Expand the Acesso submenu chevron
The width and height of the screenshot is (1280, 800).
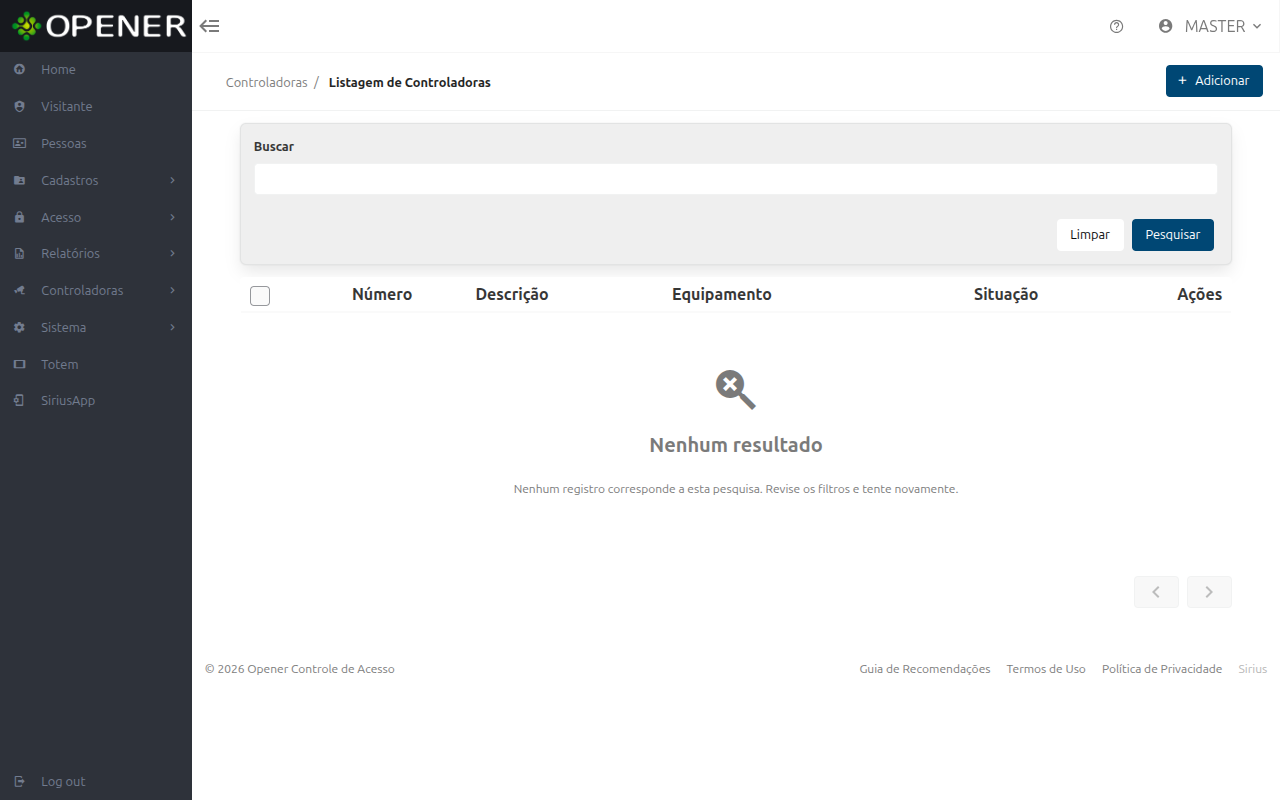[x=173, y=217]
